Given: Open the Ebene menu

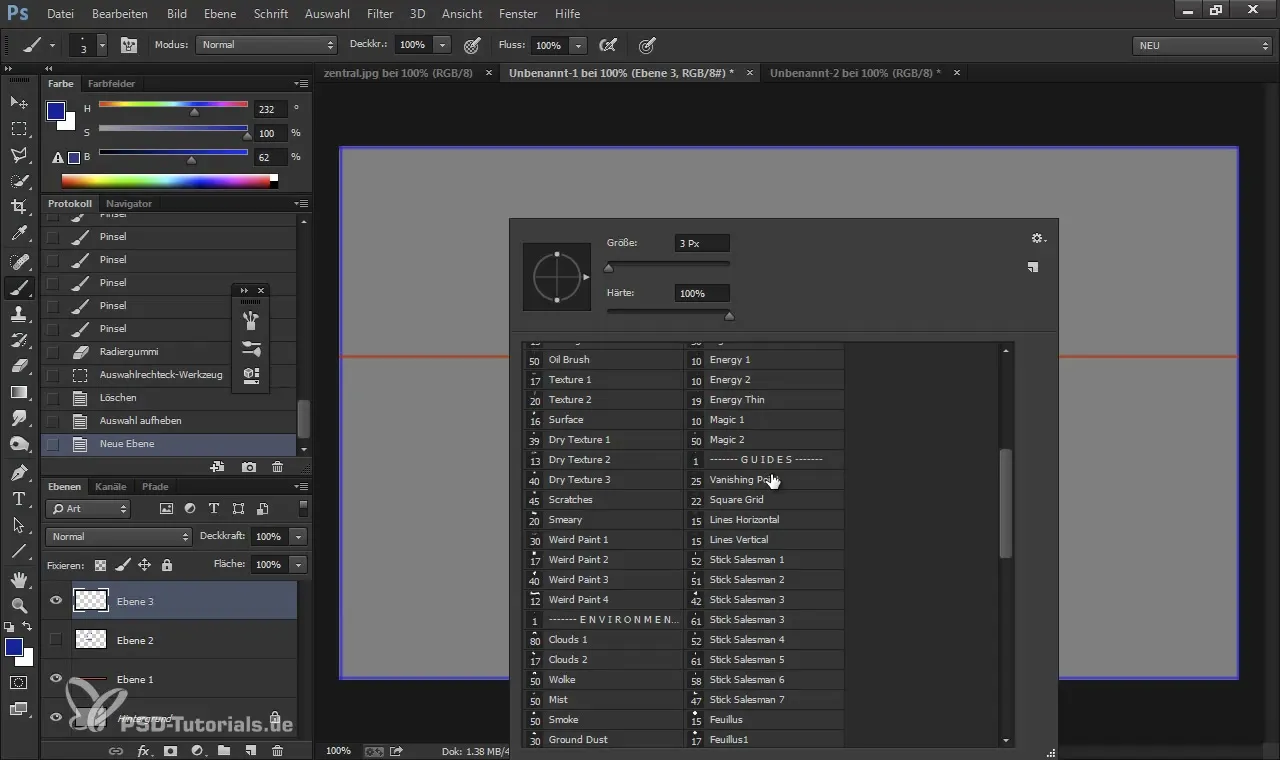Looking at the screenshot, I should tap(220, 14).
